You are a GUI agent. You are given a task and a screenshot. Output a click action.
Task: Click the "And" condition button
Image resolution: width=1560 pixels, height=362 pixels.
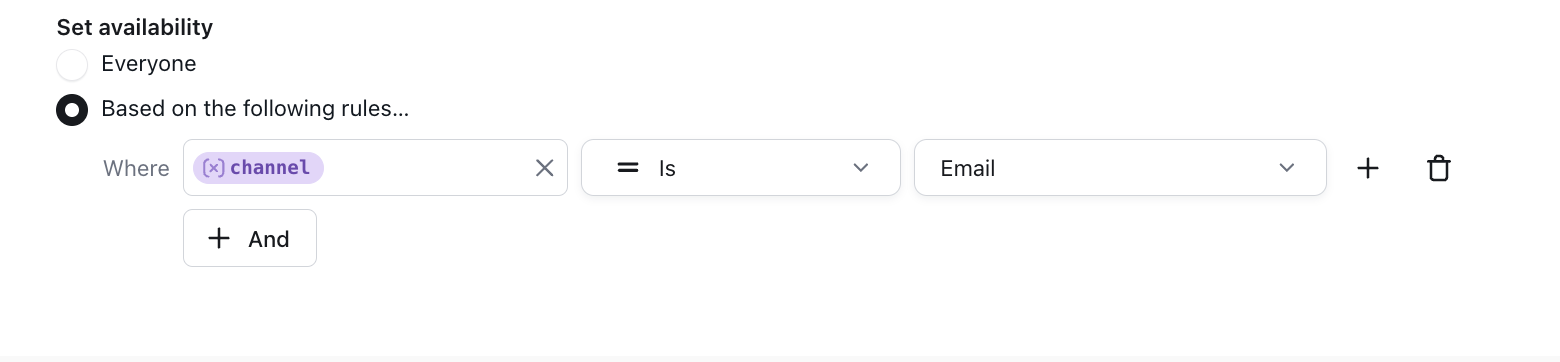pyautogui.click(x=250, y=238)
